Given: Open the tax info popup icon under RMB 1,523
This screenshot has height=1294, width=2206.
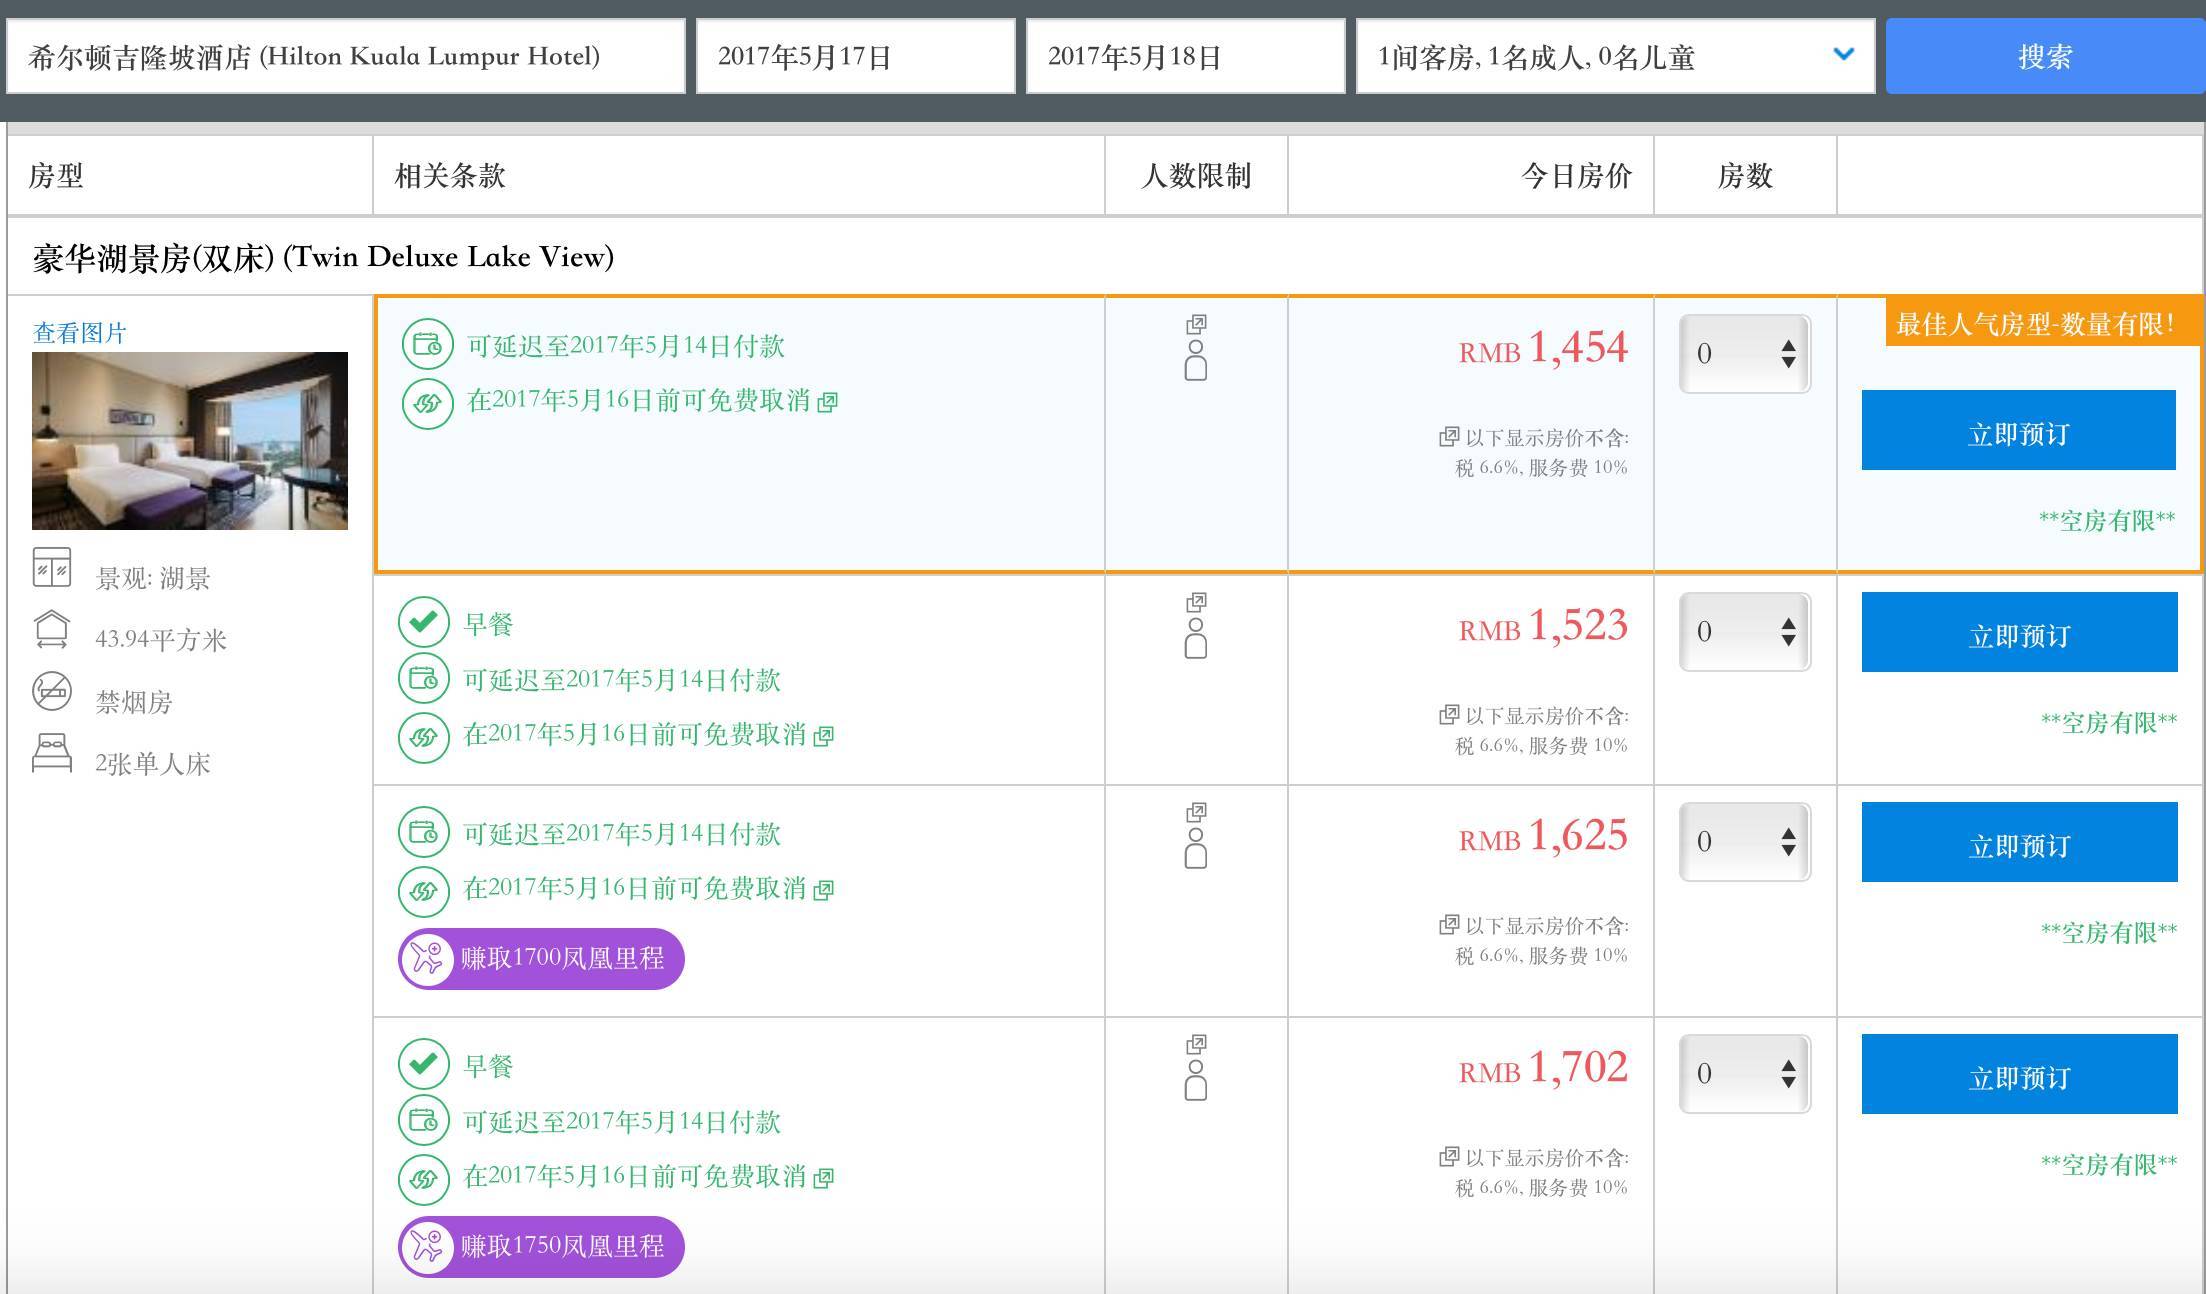Looking at the screenshot, I should pyautogui.click(x=1449, y=715).
